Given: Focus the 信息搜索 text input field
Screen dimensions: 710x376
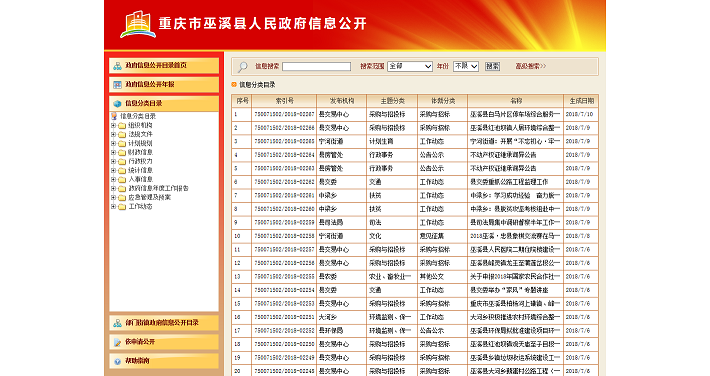Looking at the screenshot, I should point(317,67).
